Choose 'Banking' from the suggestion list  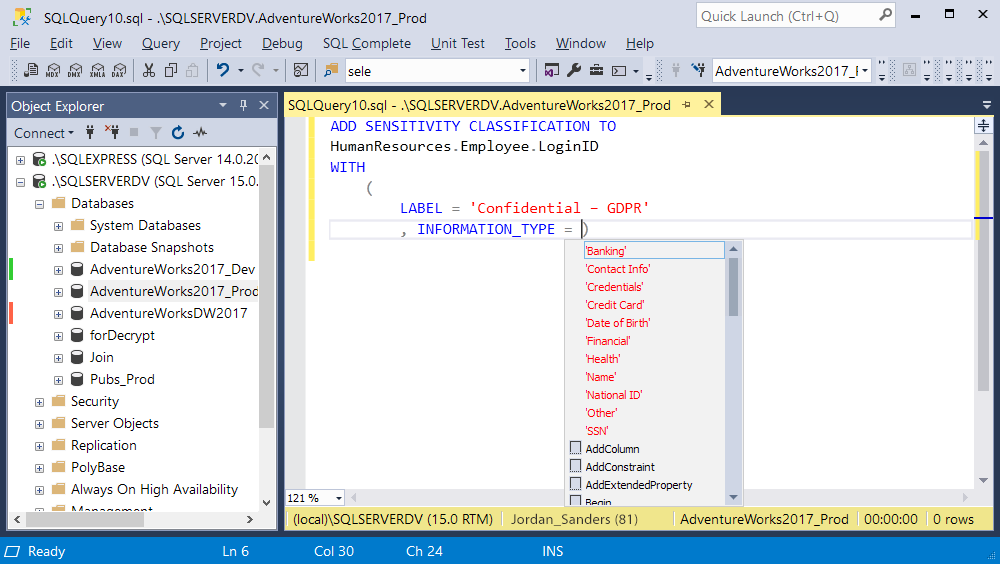click(654, 250)
